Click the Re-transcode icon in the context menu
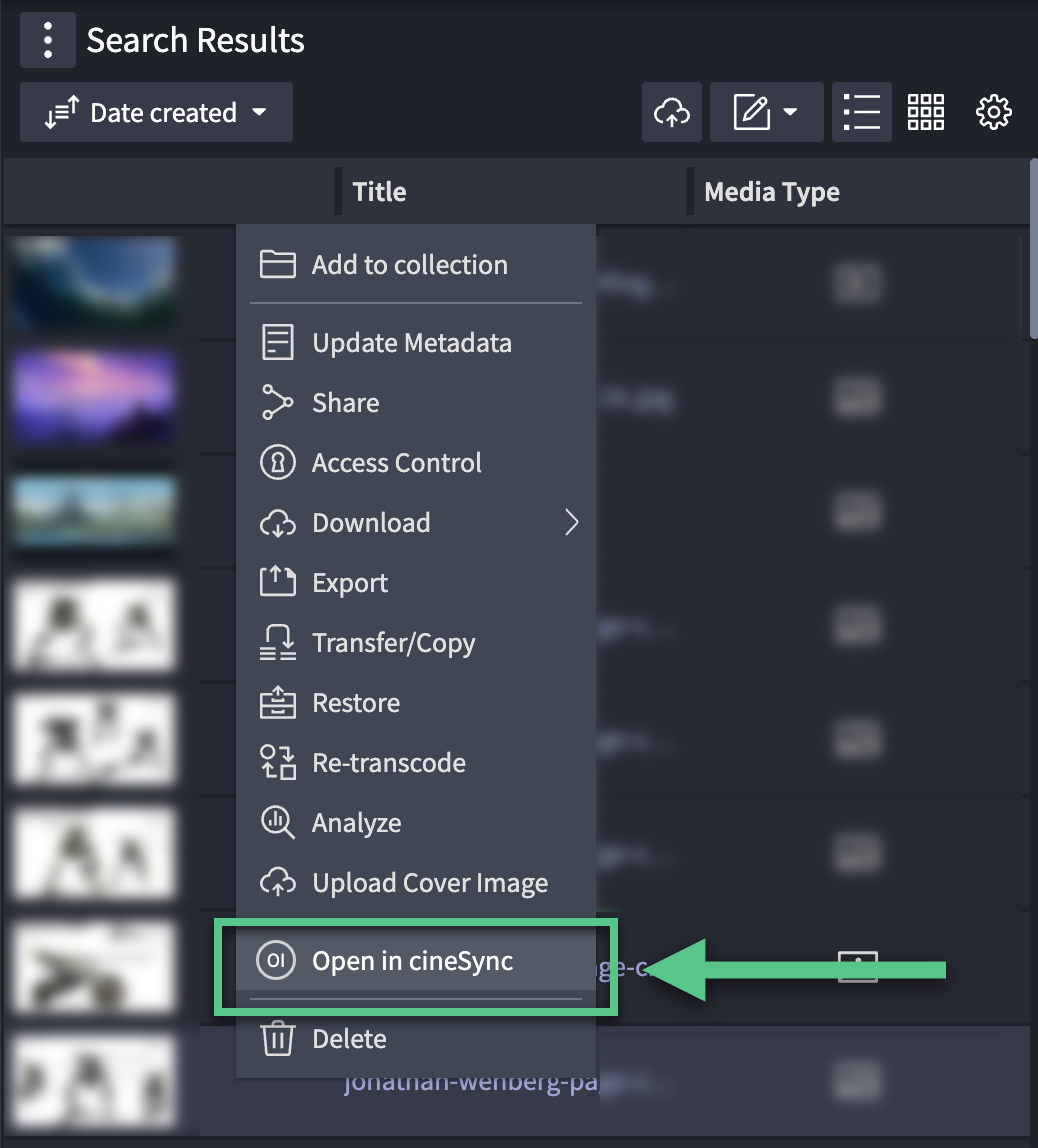1038x1148 pixels. pos(278,762)
